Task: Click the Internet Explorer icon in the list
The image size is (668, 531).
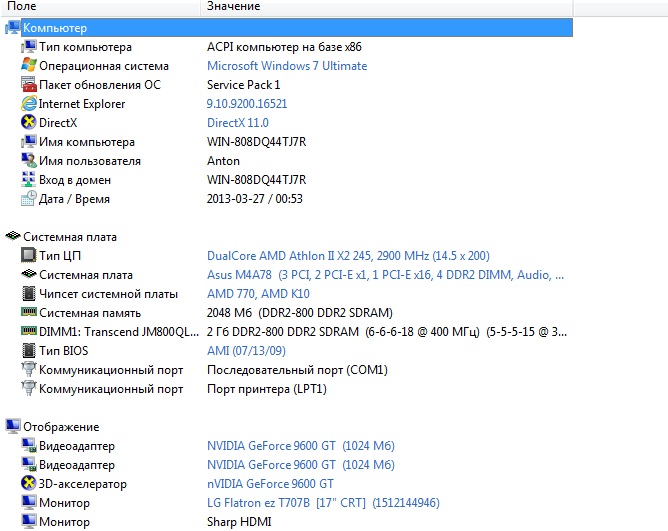Action: click(x=29, y=104)
